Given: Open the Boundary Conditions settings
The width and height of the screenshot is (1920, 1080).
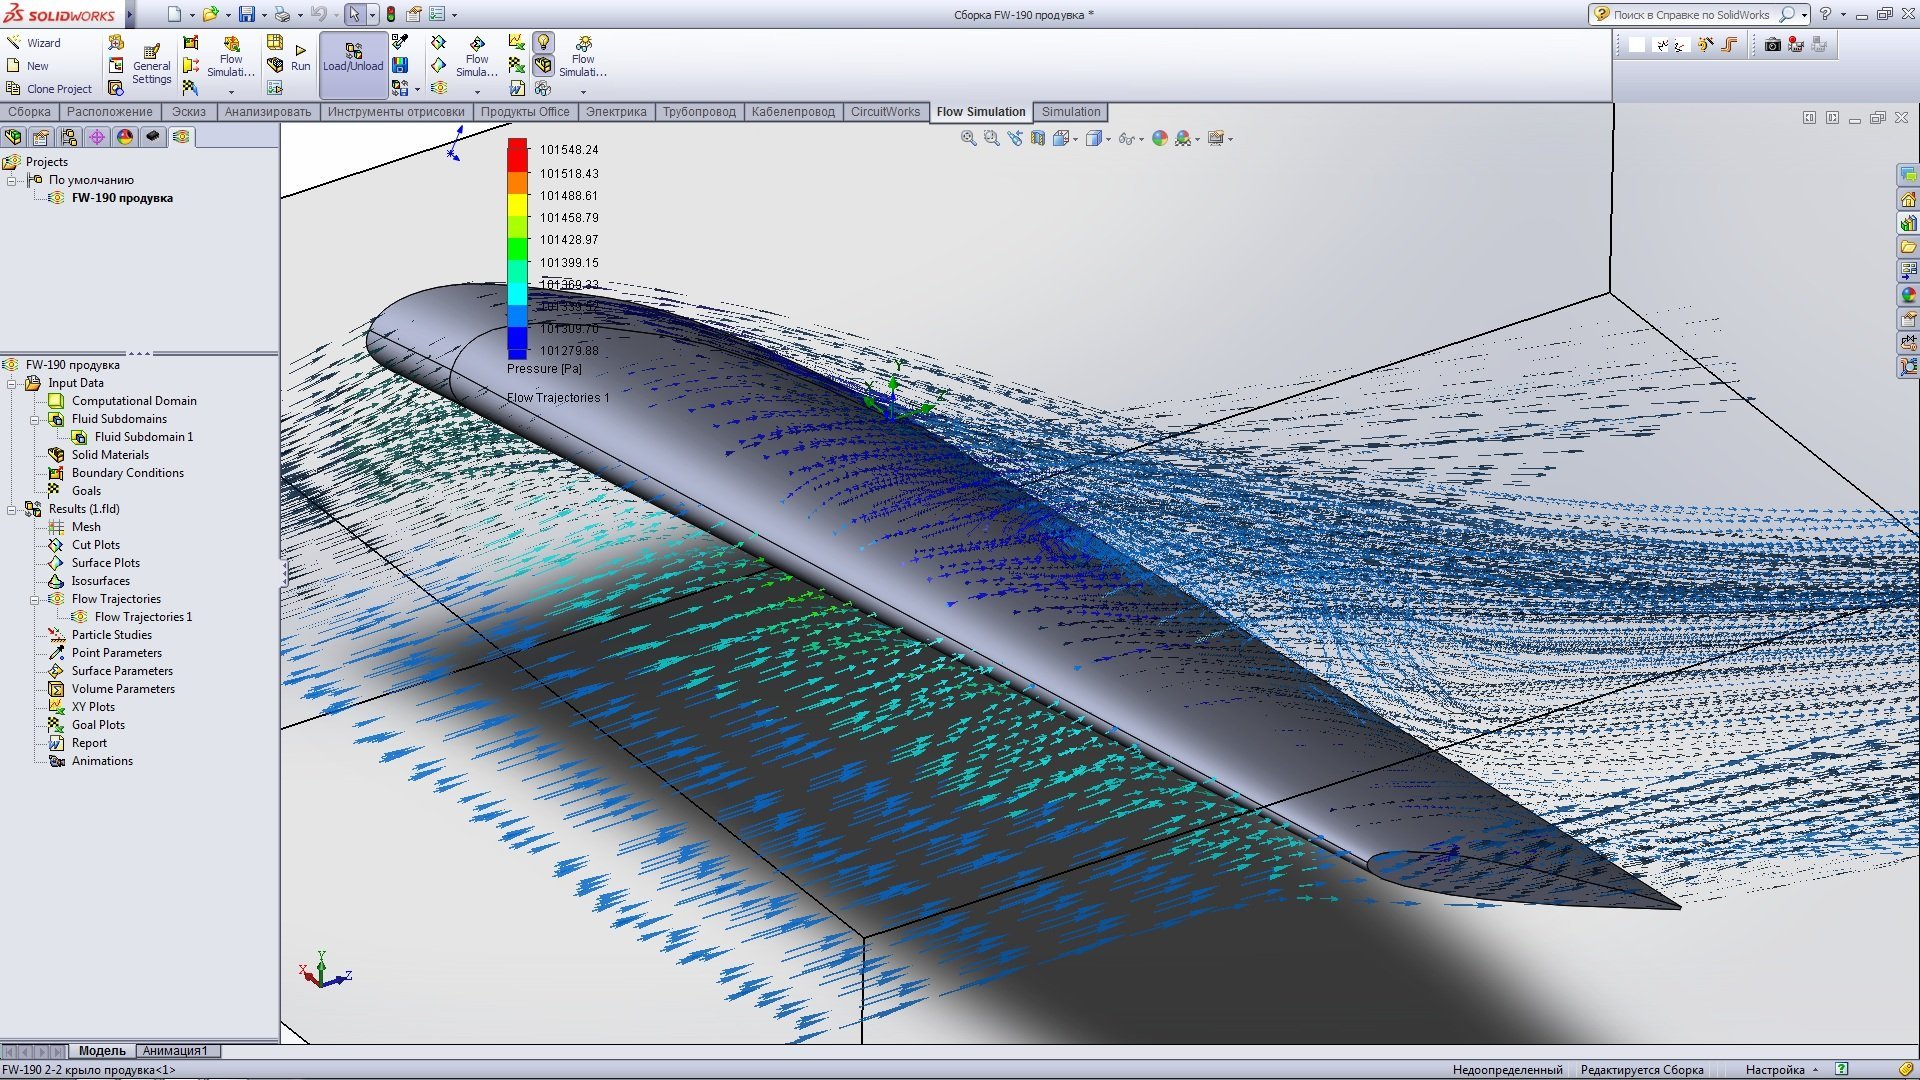Looking at the screenshot, I should pos(127,472).
